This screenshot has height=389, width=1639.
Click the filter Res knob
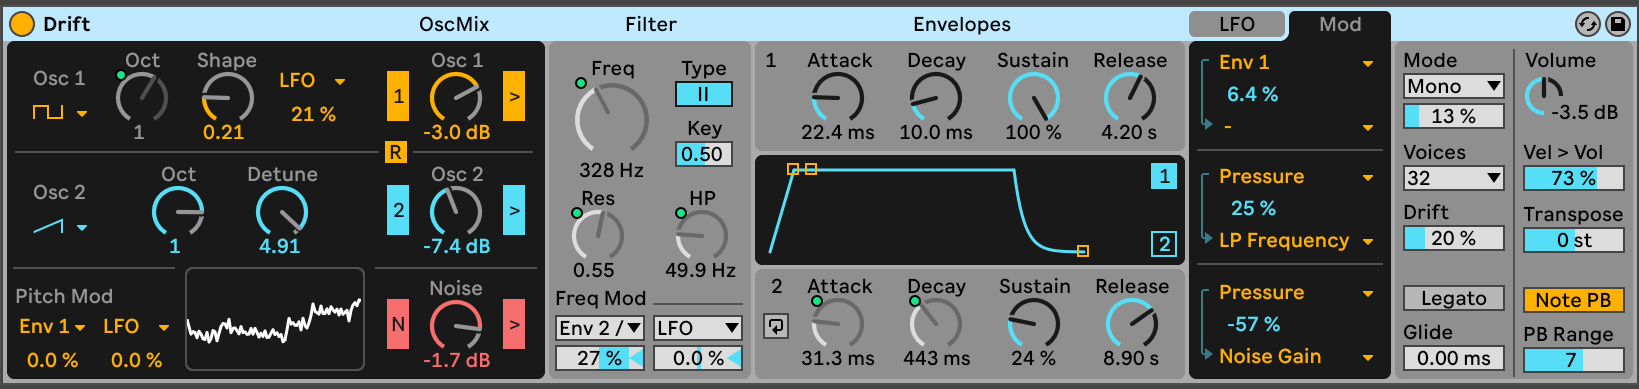597,235
